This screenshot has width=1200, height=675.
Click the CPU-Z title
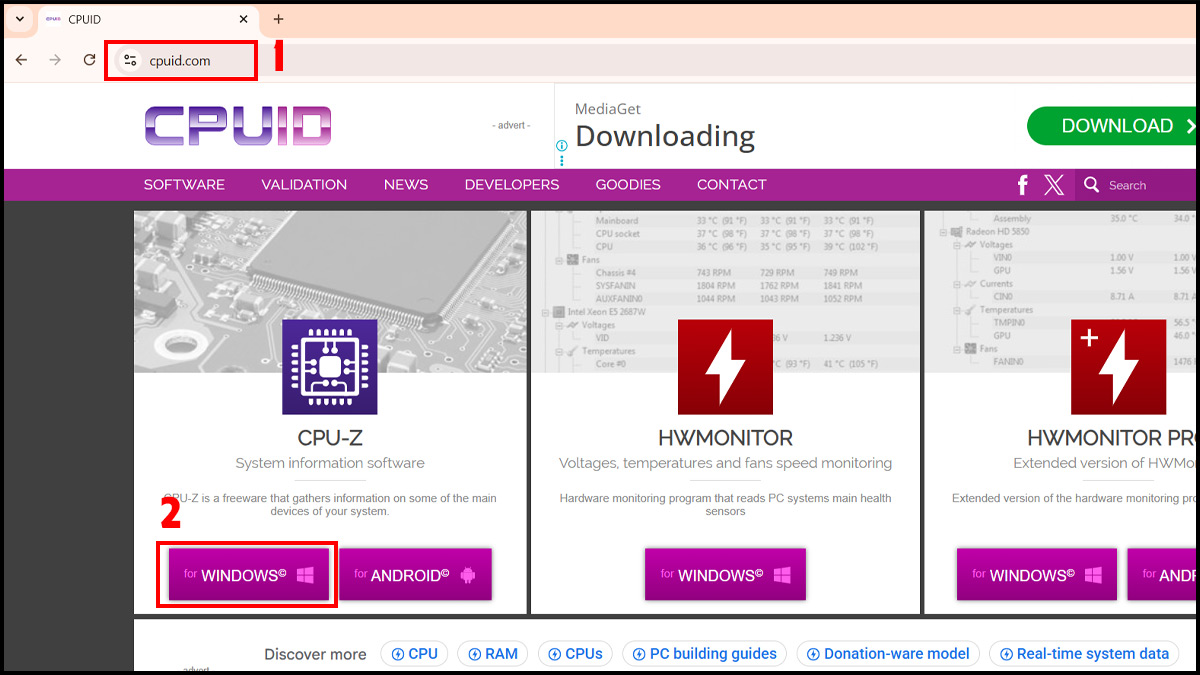pos(330,438)
